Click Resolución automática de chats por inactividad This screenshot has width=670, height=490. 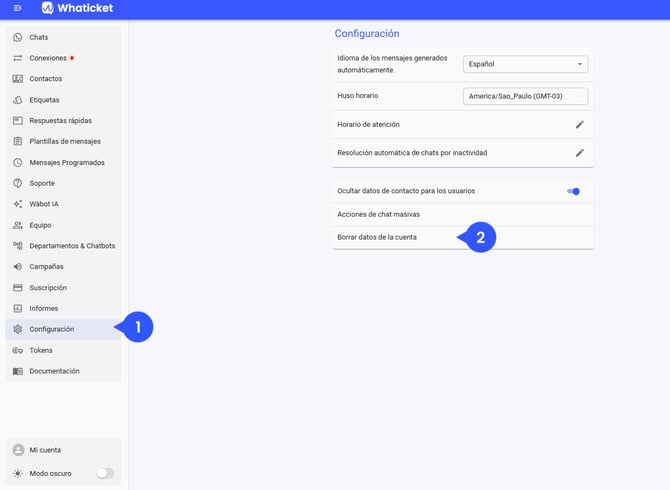412,153
